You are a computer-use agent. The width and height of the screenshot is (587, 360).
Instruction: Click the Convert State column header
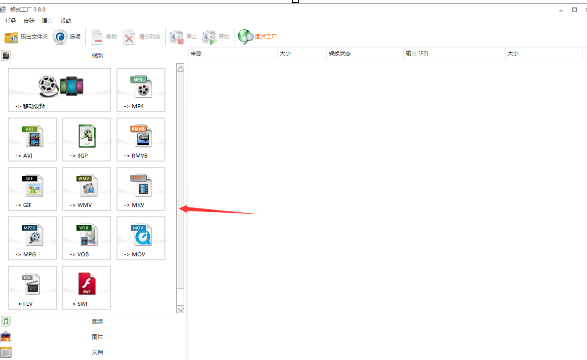click(x=365, y=54)
